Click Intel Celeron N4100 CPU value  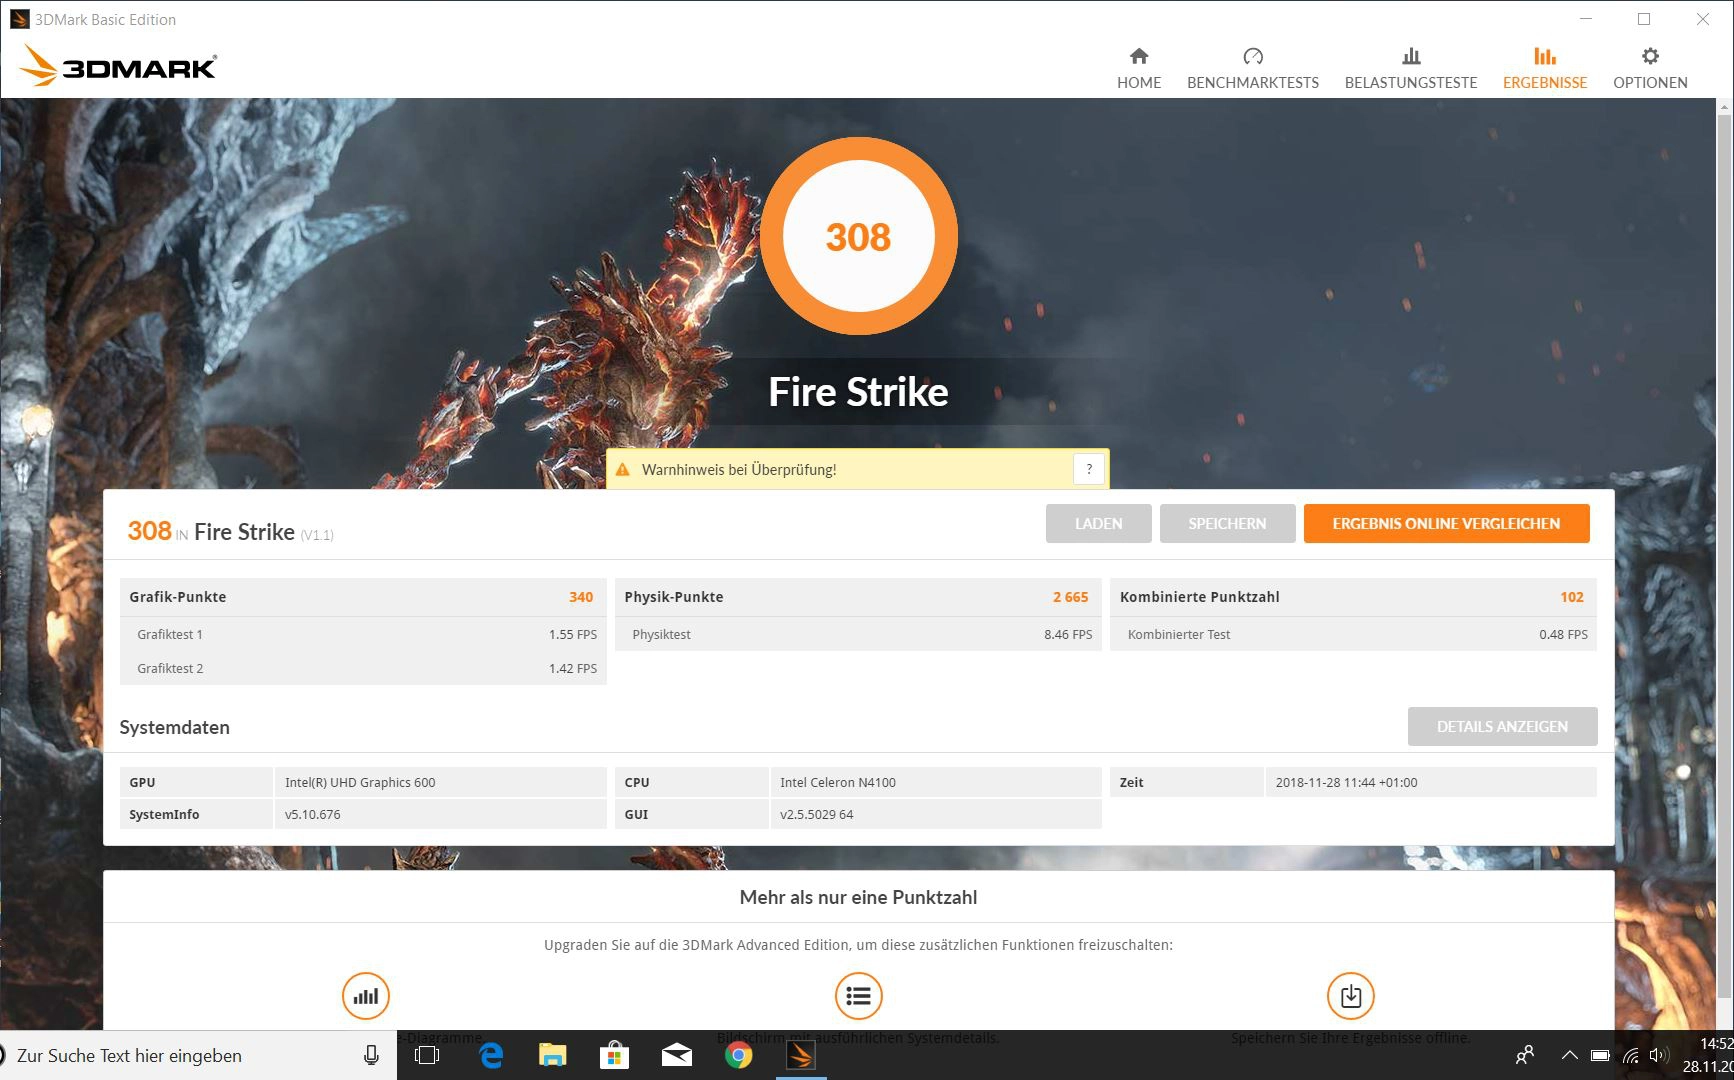(838, 782)
